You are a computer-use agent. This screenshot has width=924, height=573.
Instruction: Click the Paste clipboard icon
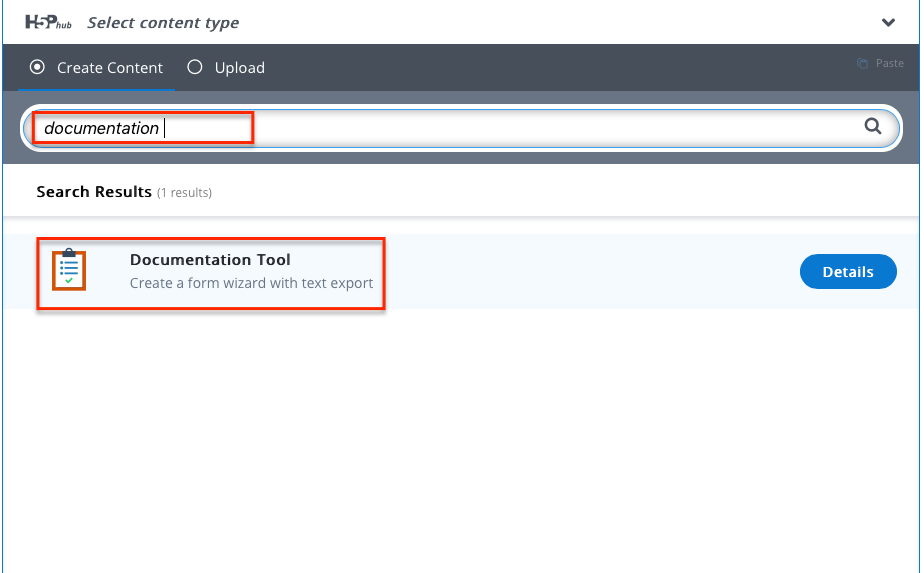(x=862, y=63)
